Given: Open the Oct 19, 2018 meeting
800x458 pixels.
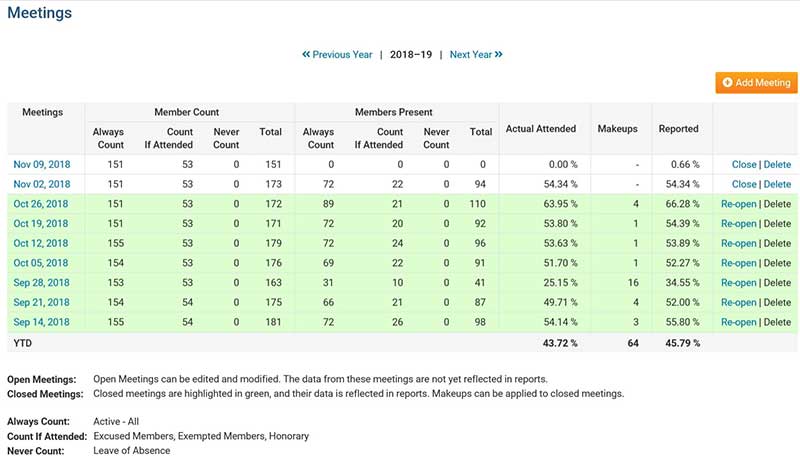Looking at the screenshot, I should tap(41, 224).
